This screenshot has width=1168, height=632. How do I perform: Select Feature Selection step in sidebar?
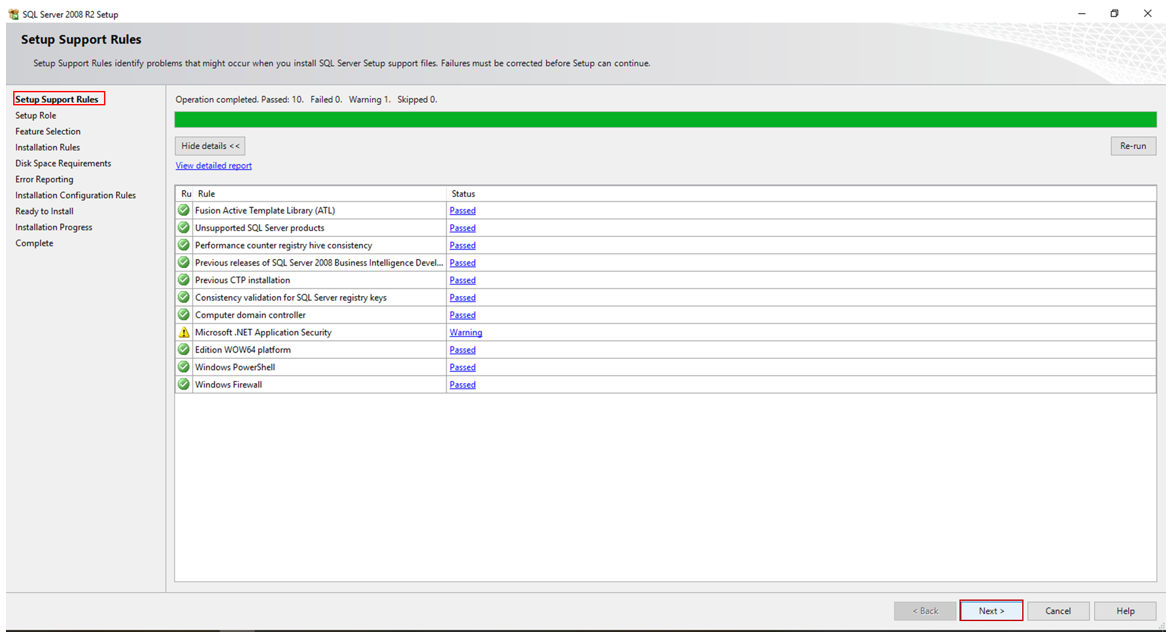pyautogui.click(x=48, y=131)
